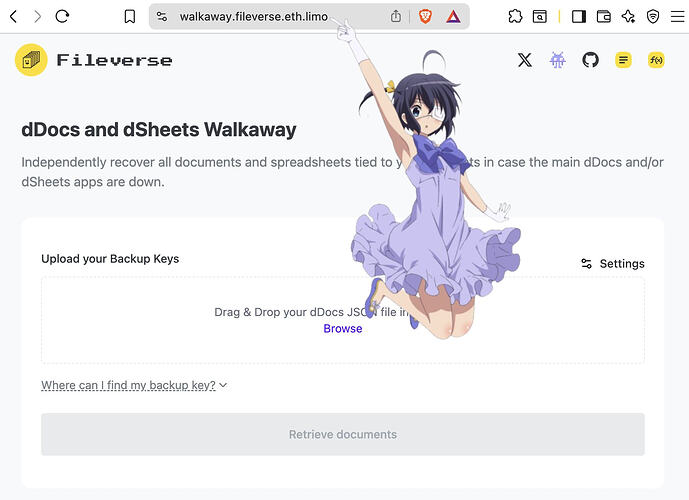Open the Brave Rewards triangle icon
Image resolution: width=689 pixels, height=500 pixels.
pos(453,17)
